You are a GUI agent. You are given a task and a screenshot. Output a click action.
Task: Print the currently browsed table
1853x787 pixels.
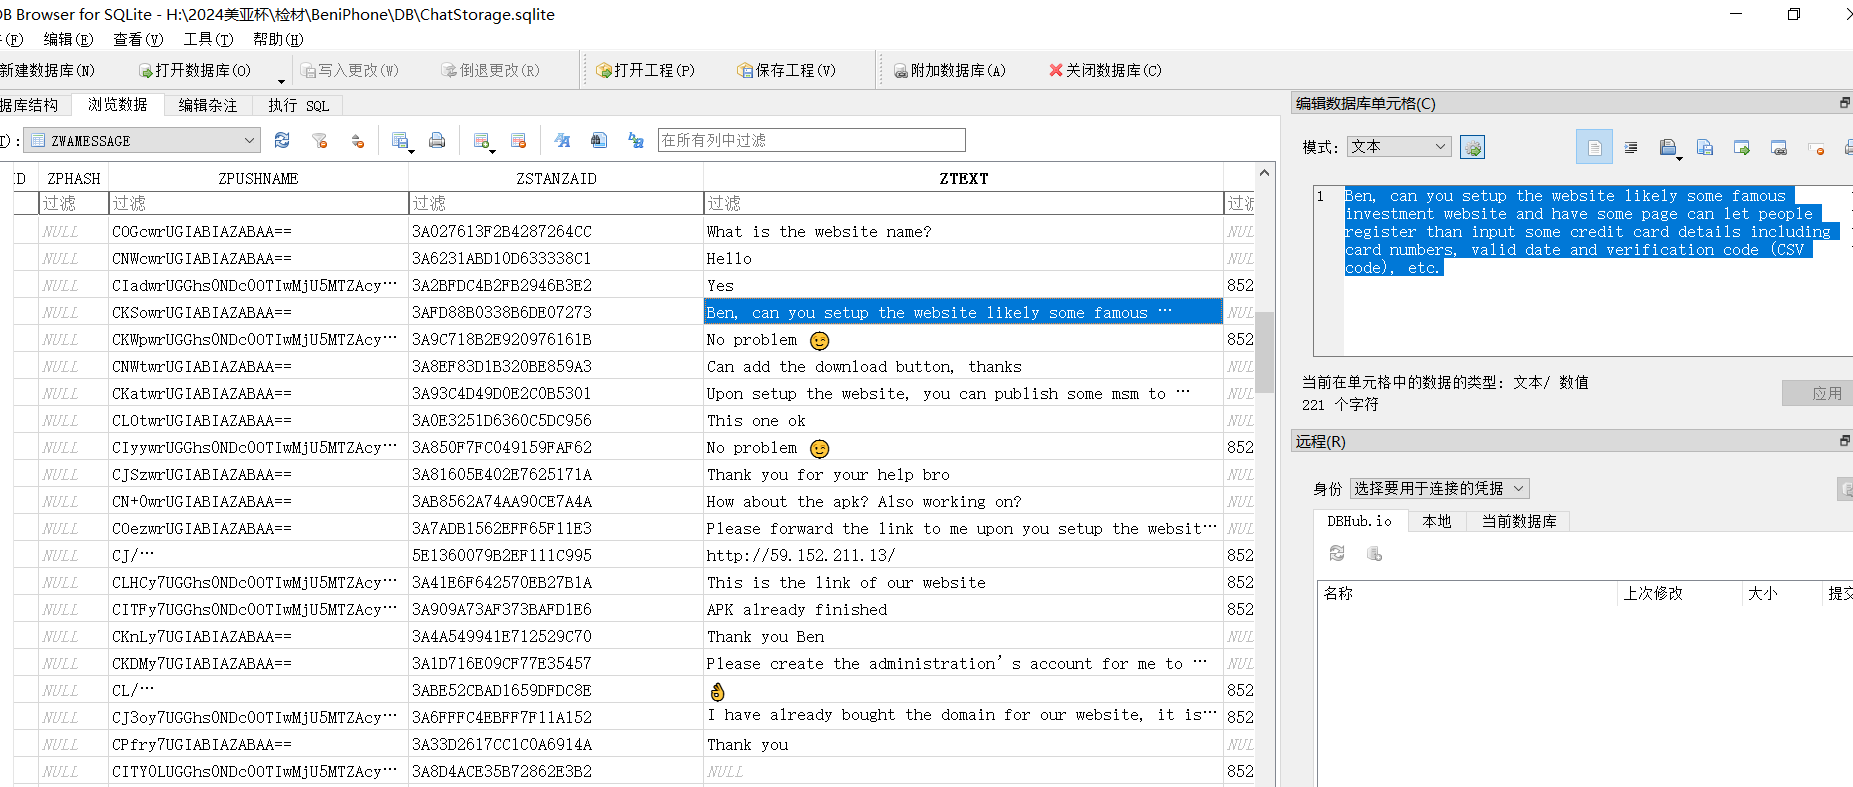pyautogui.click(x=437, y=141)
